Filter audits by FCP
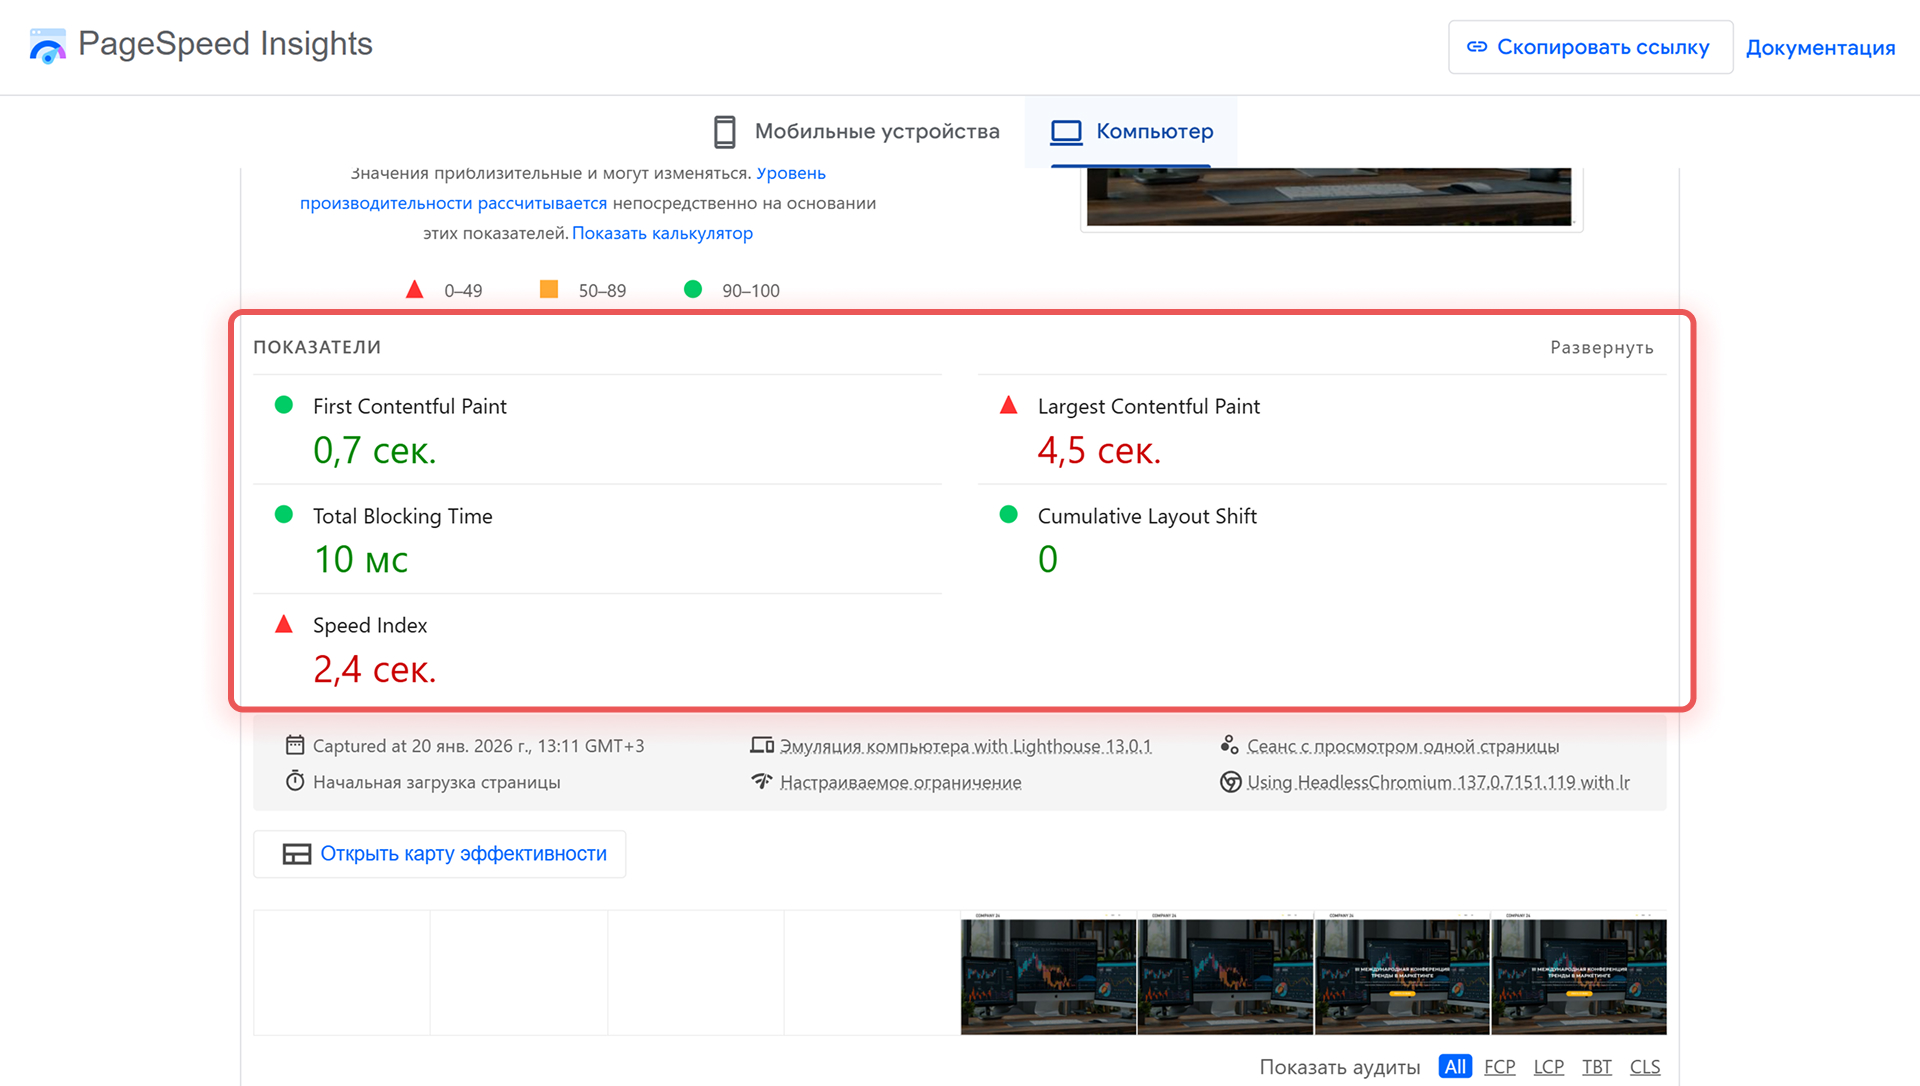 point(1499,1067)
